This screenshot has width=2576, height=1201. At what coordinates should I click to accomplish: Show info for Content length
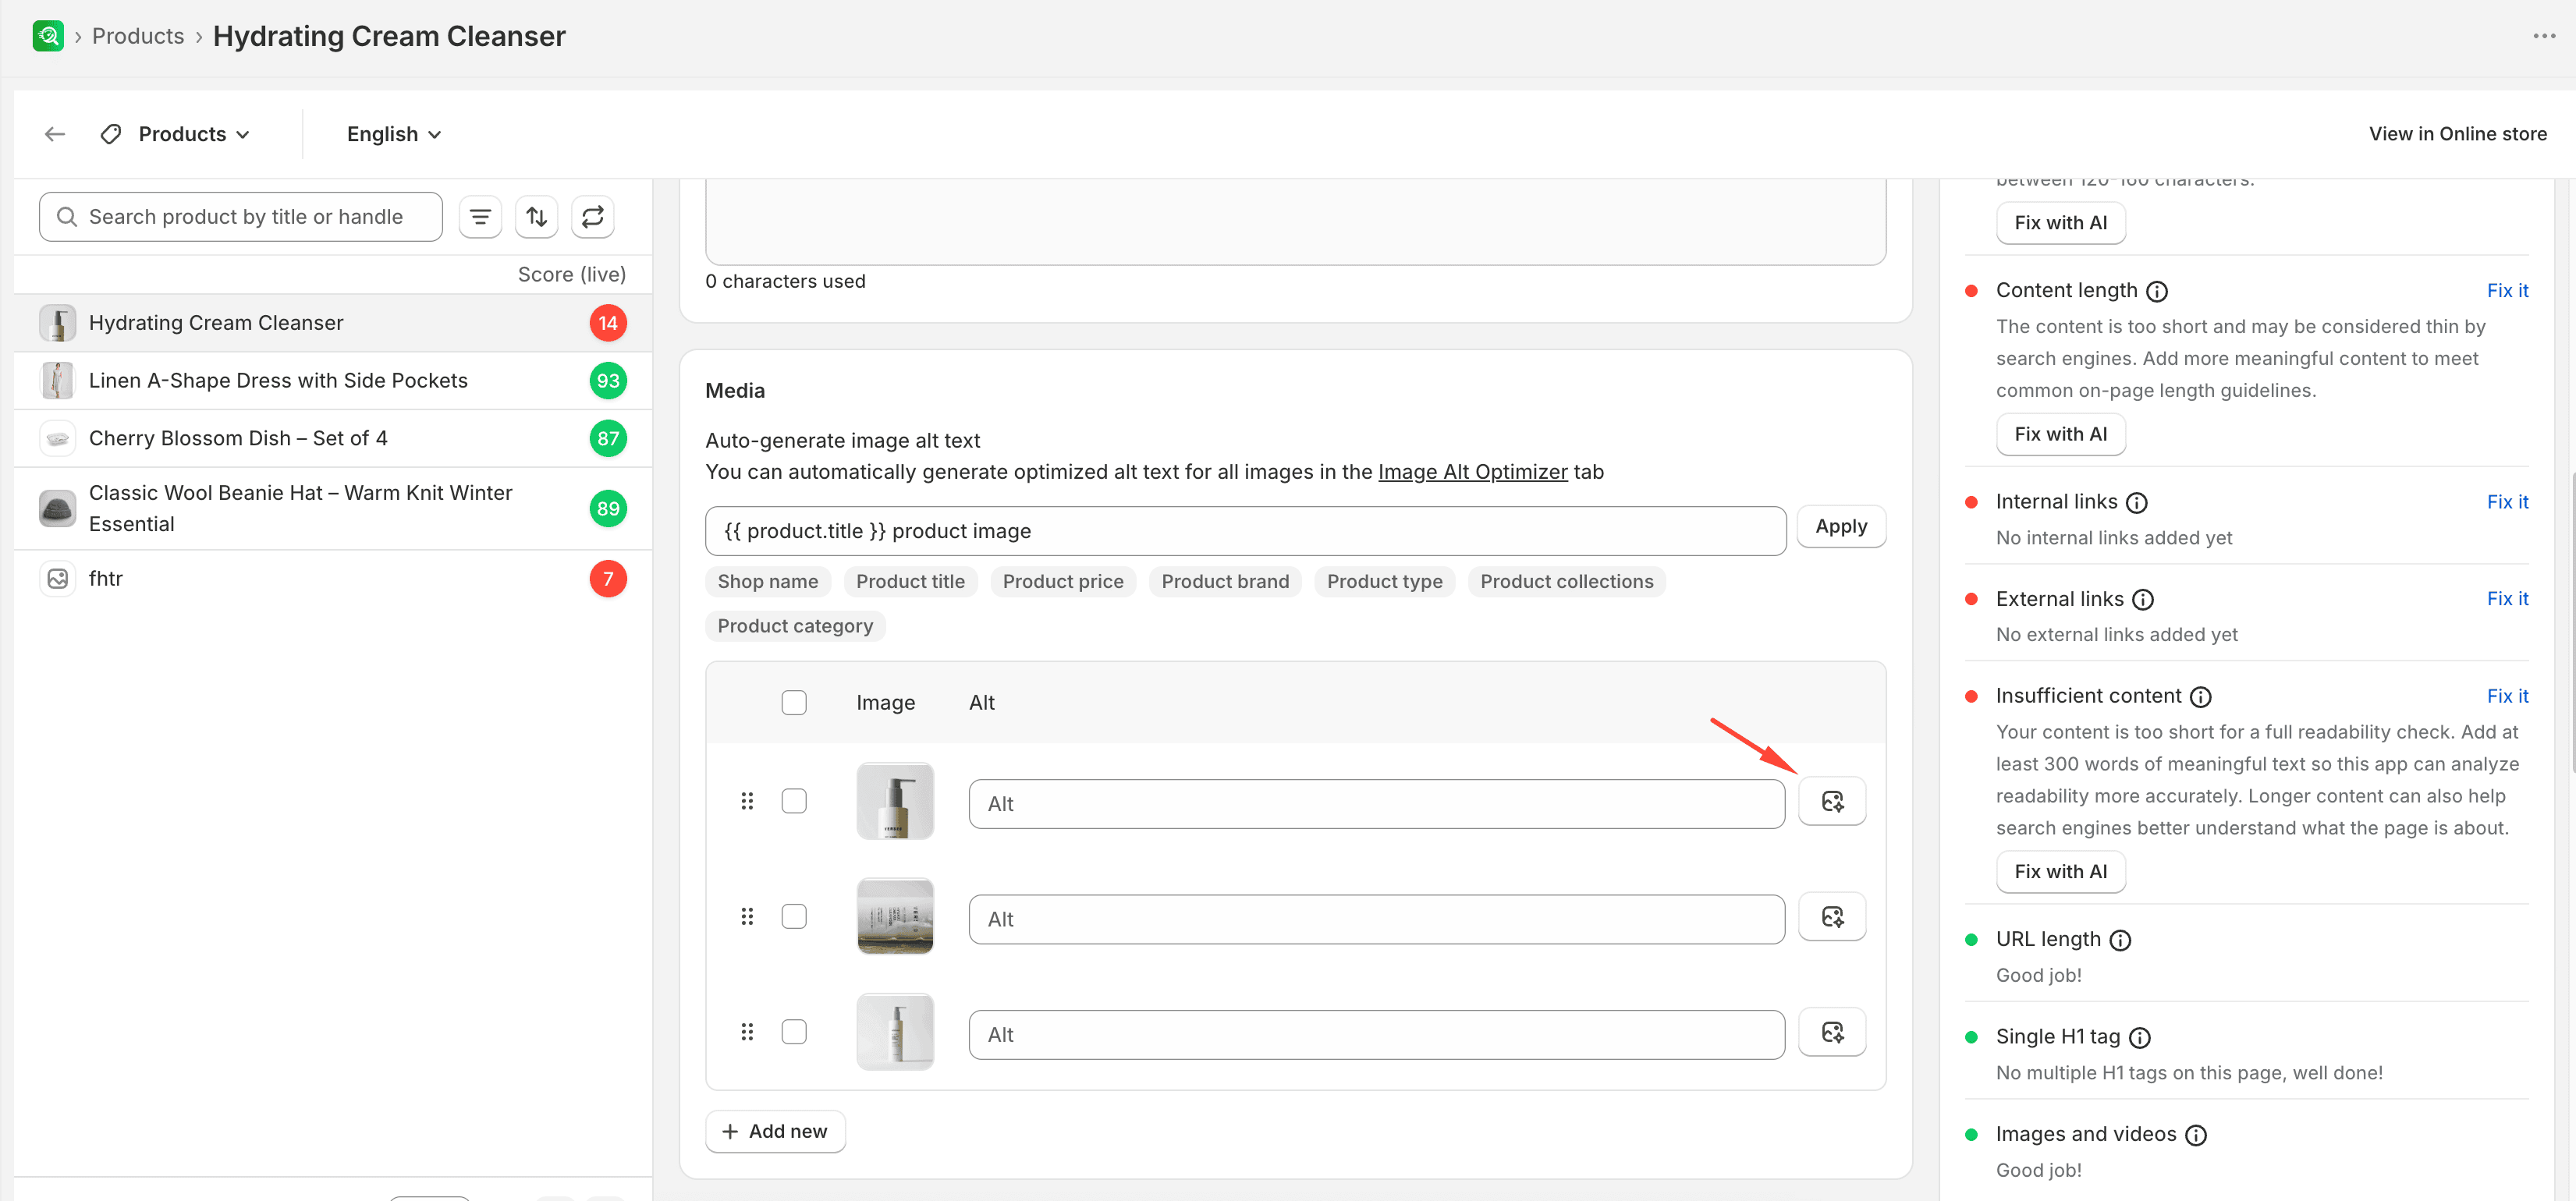2157,291
